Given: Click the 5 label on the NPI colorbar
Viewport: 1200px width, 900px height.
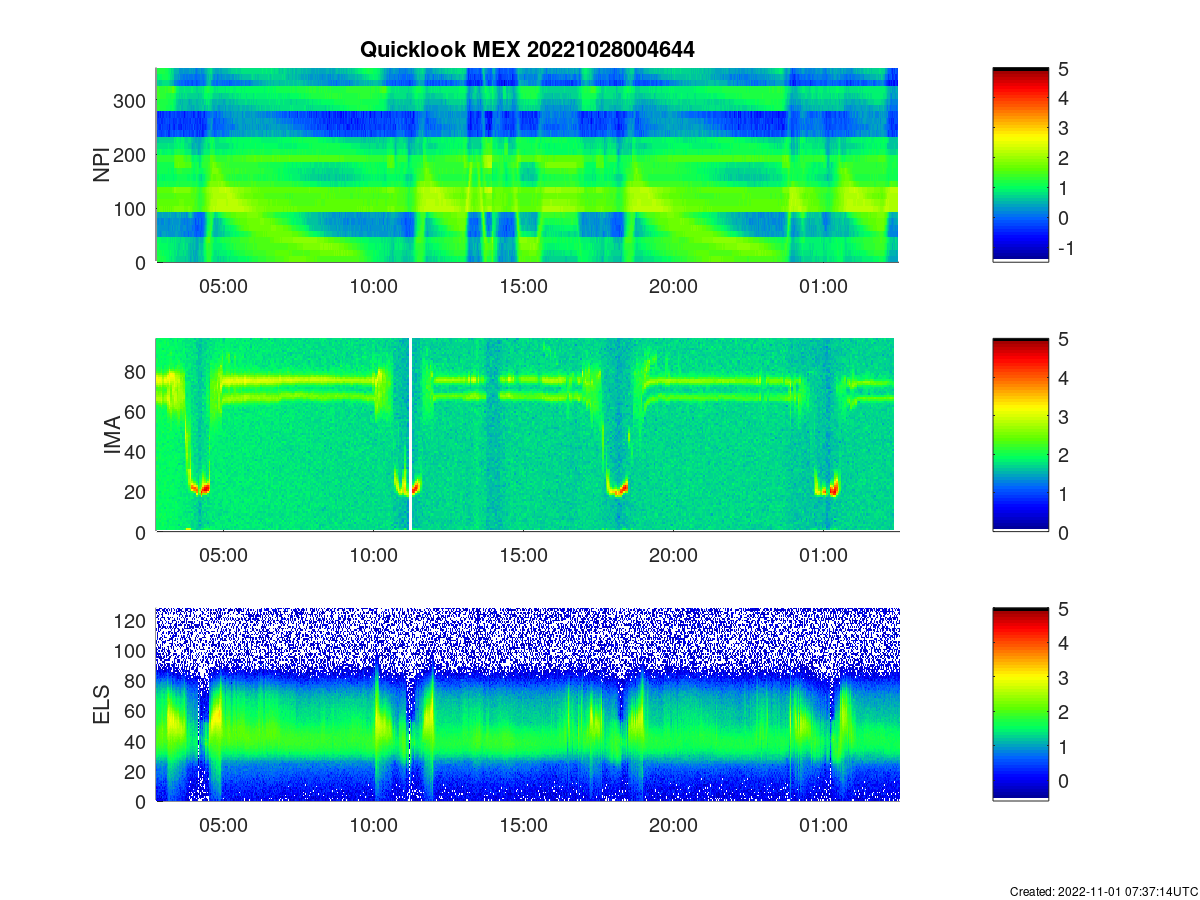Looking at the screenshot, I should pos(1063,68).
